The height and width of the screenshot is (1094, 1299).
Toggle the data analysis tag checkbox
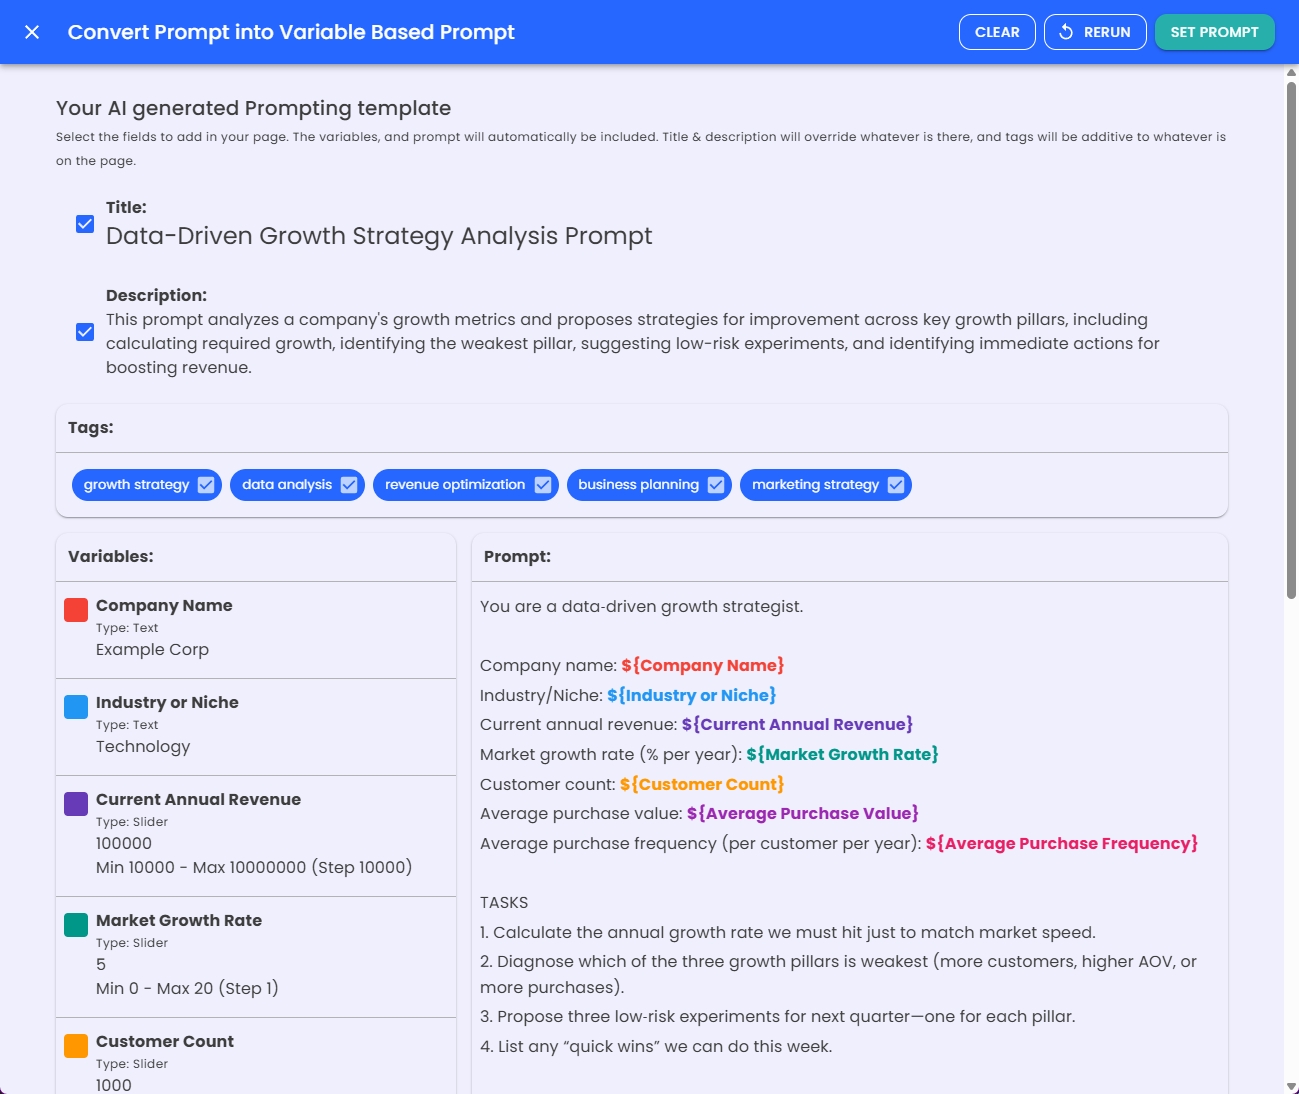349,485
